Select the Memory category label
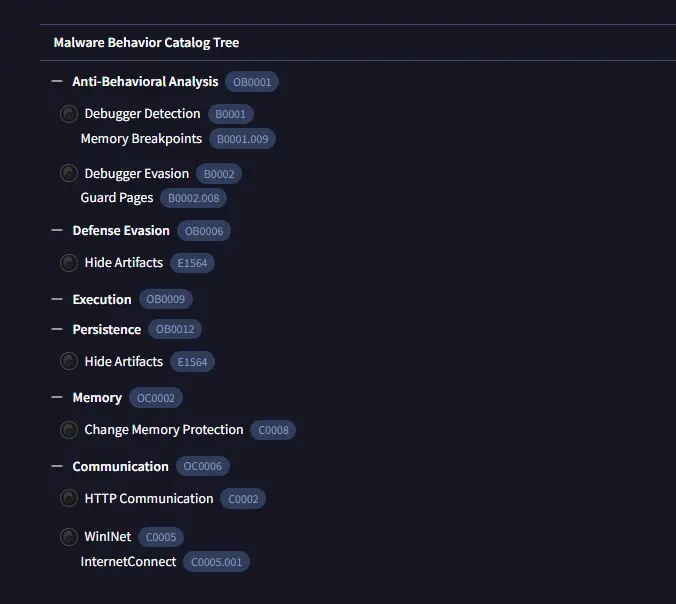676x604 pixels. coord(97,397)
